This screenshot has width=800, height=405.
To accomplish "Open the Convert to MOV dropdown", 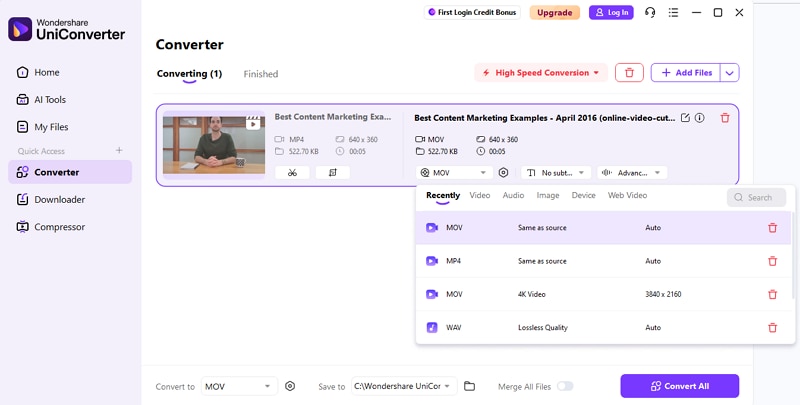I will (x=239, y=386).
